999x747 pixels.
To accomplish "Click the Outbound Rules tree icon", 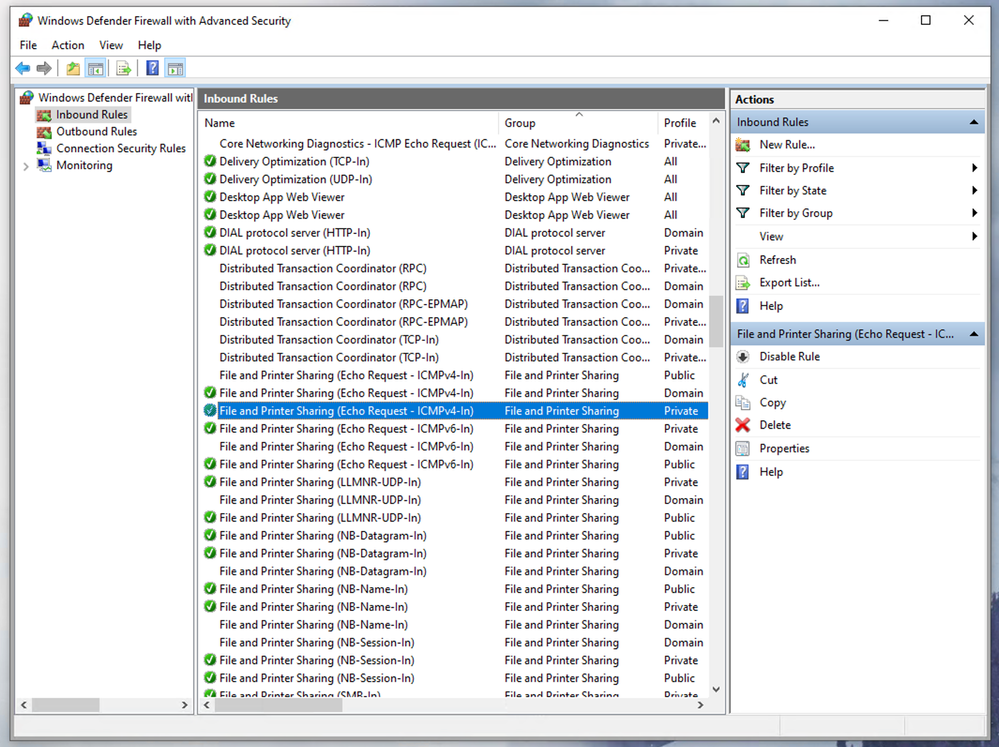I will (x=44, y=132).
